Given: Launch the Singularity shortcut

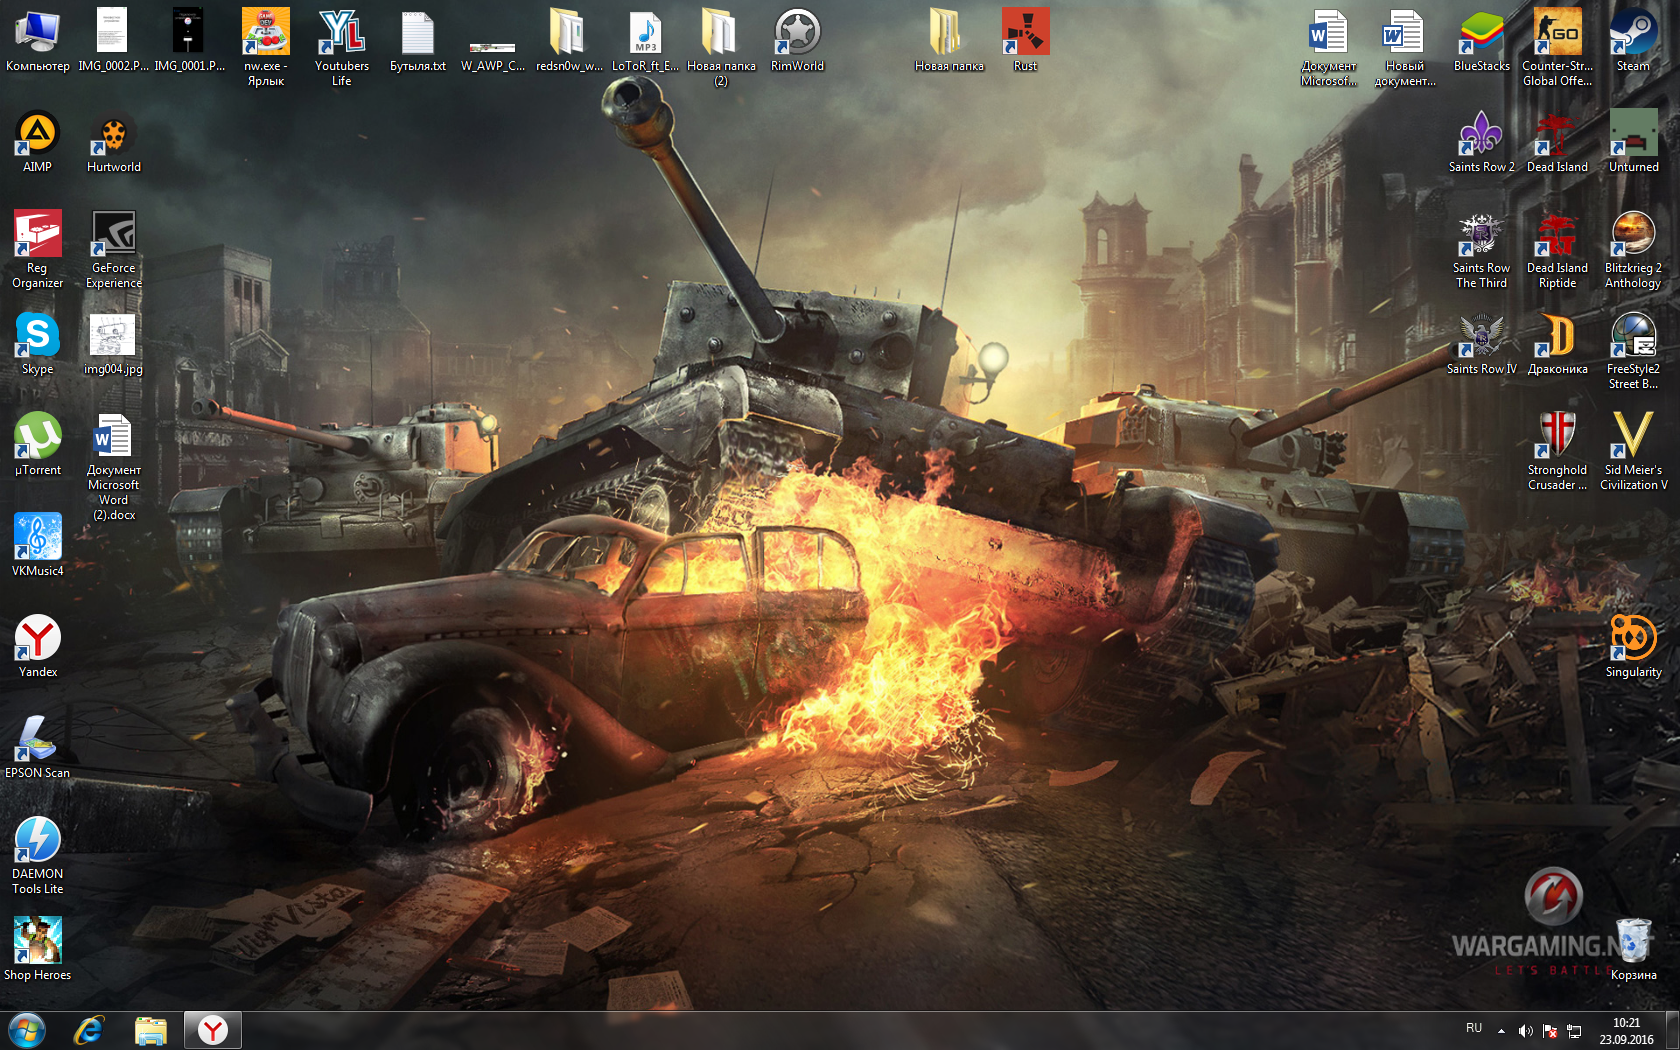Looking at the screenshot, I should click(1633, 646).
